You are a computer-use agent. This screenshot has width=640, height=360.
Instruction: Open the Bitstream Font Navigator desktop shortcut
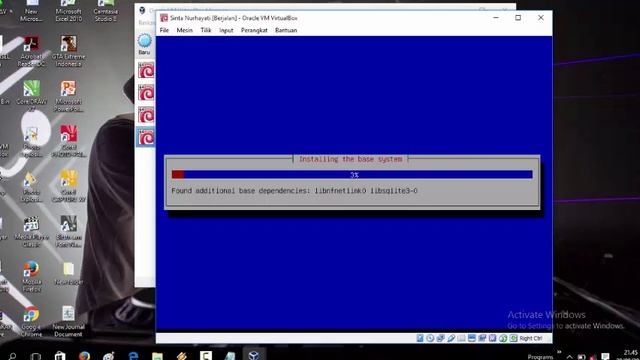69,232
